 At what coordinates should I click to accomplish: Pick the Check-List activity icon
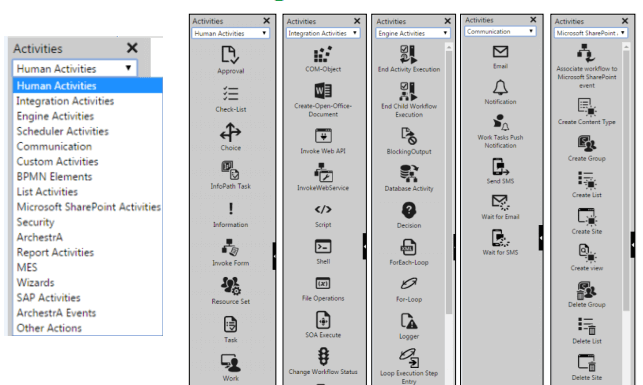tap(230, 94)
